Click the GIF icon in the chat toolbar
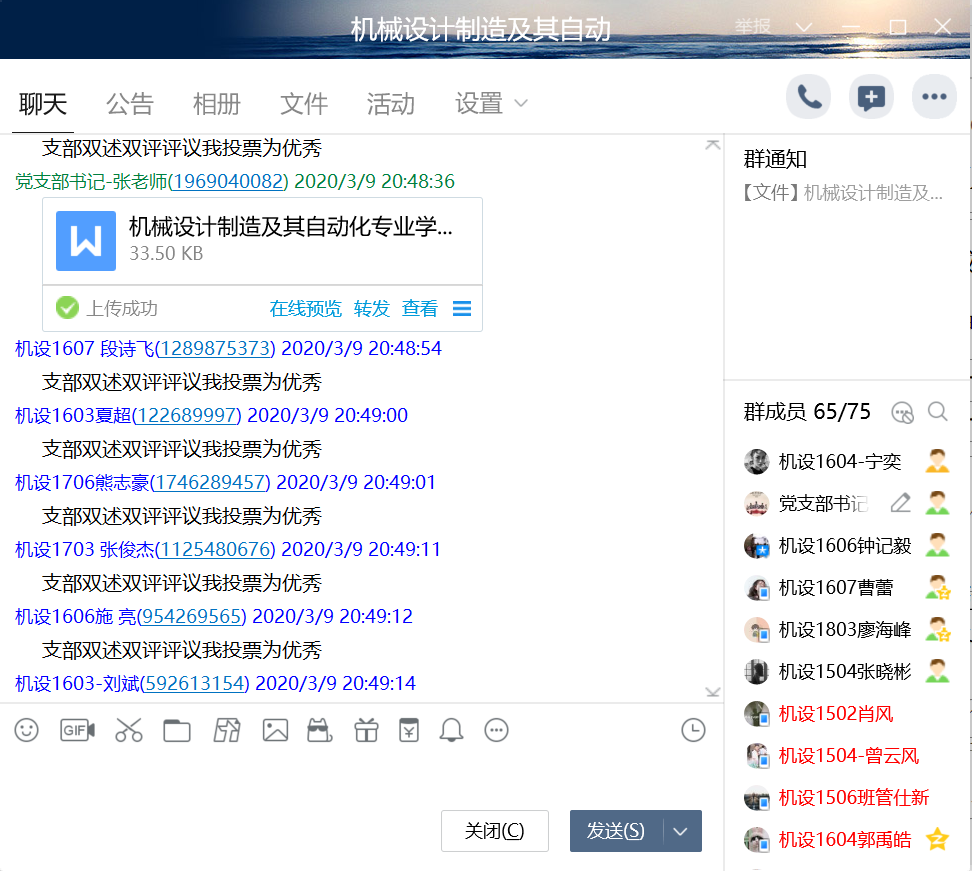This screenshot has height=871, width=972. 78,730
